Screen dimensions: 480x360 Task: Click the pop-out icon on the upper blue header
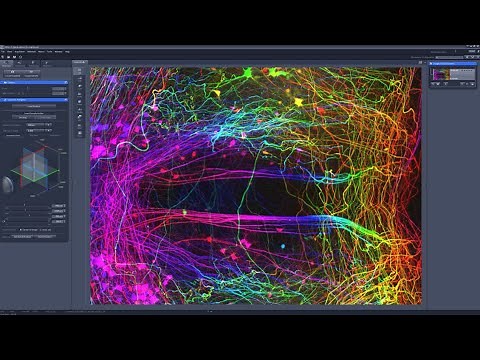click(66, 82)
